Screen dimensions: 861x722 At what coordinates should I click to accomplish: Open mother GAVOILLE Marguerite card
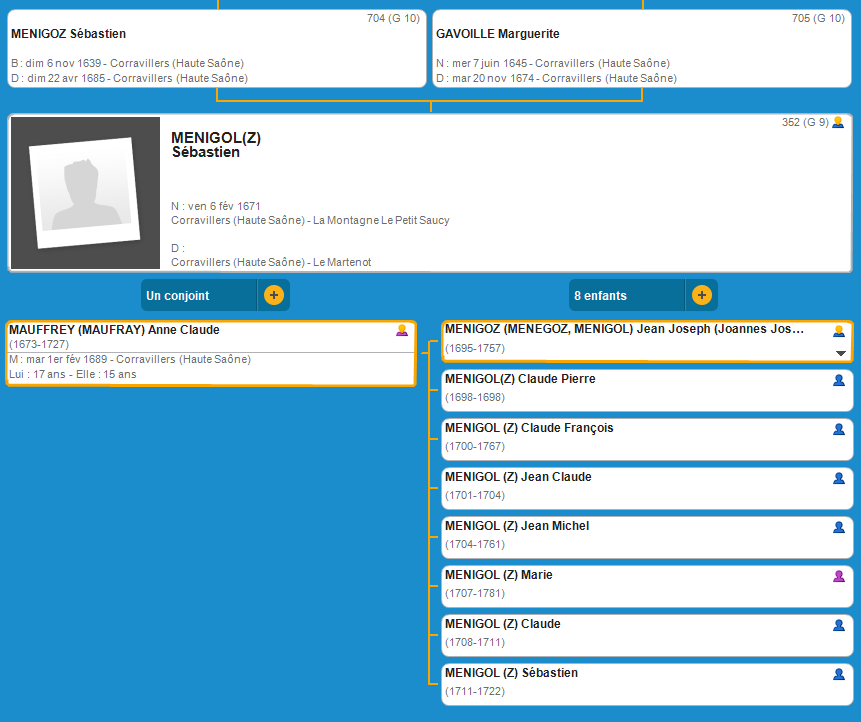pyautogui.click(x=640, y=49)
